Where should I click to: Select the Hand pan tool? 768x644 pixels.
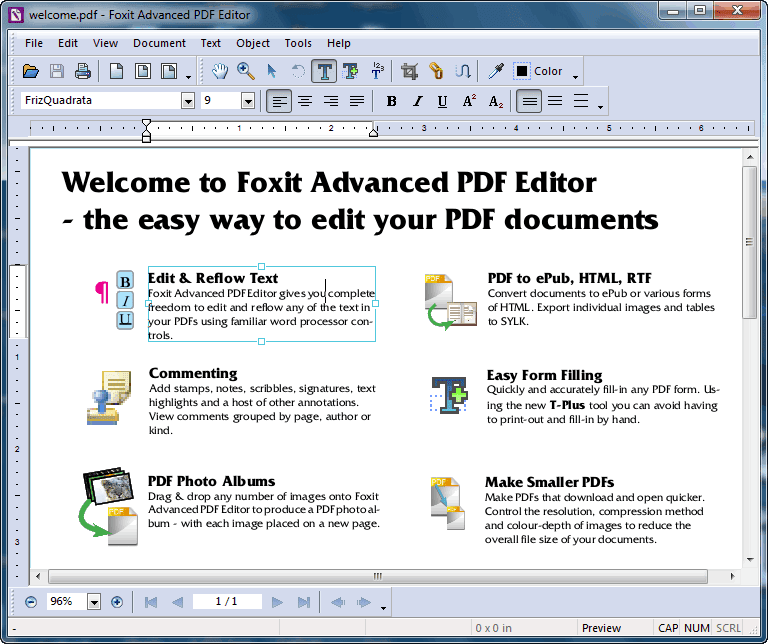point(220,72)
